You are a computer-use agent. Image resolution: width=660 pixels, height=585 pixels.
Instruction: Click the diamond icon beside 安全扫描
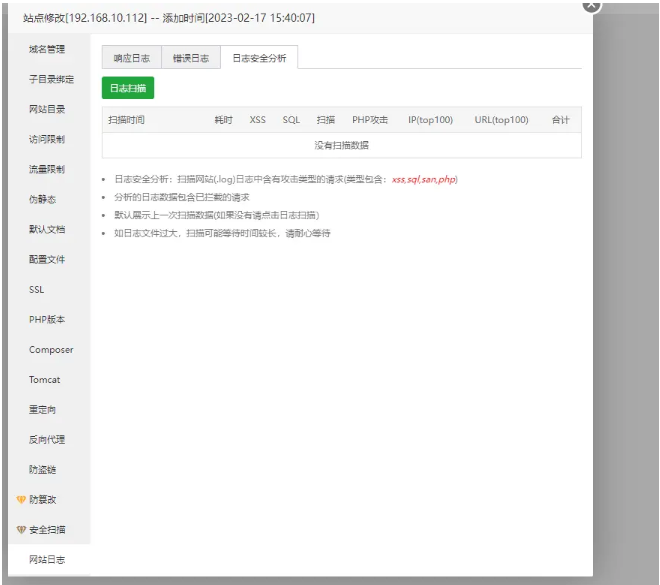click(21, 529)
